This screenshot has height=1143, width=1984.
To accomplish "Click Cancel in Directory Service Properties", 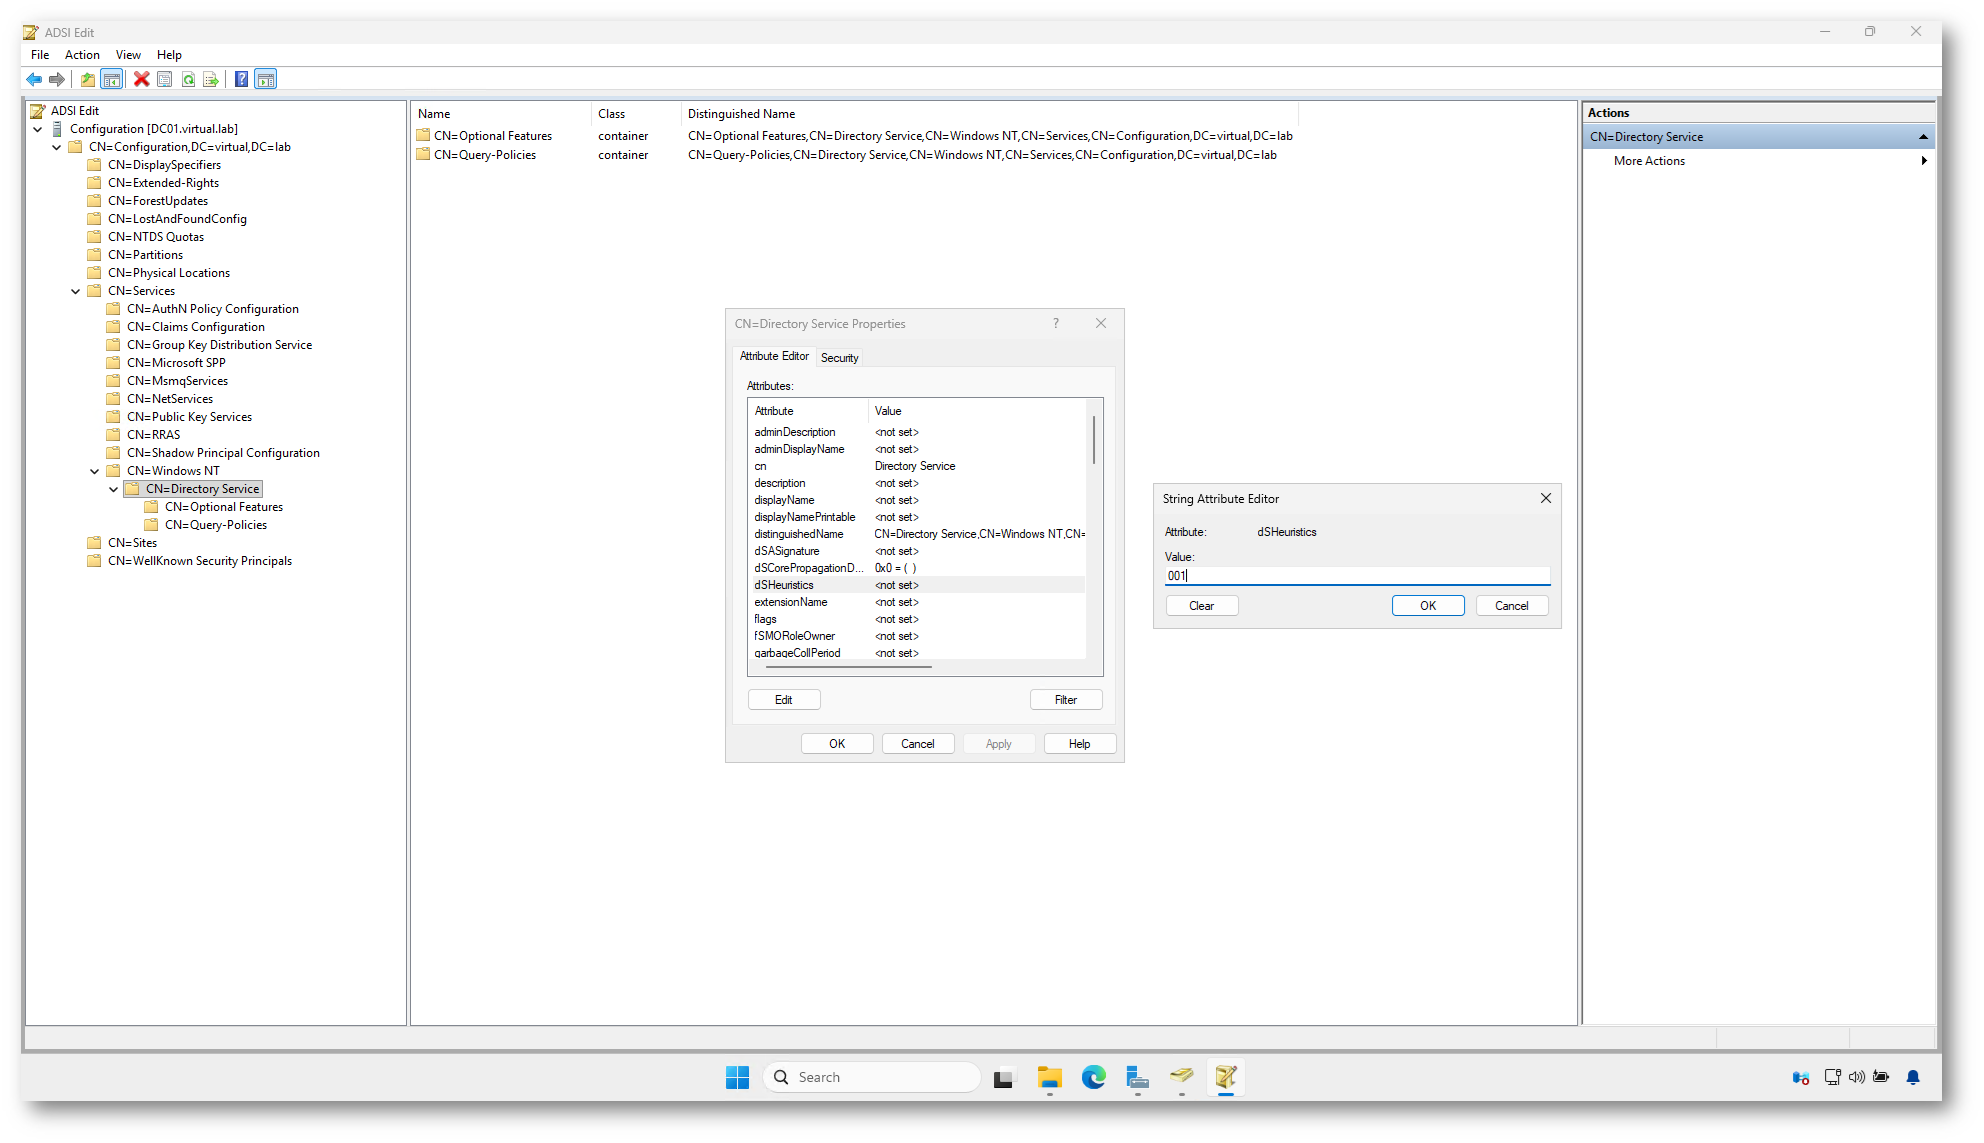I will pyautogui.click(x=918, y=744).
